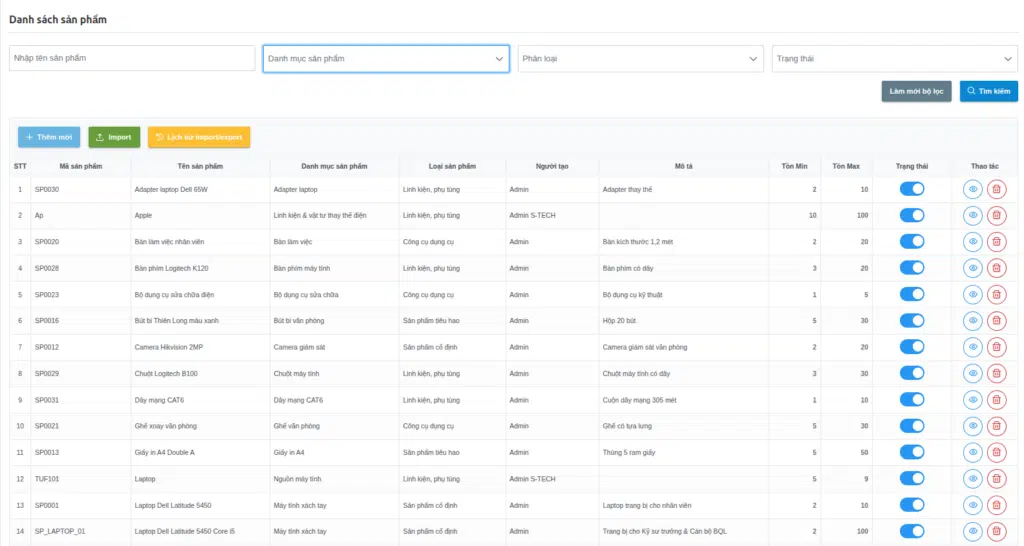1024x546 pixels.
Task: Click Thêm mới to add product
Action: click(49, 137)
